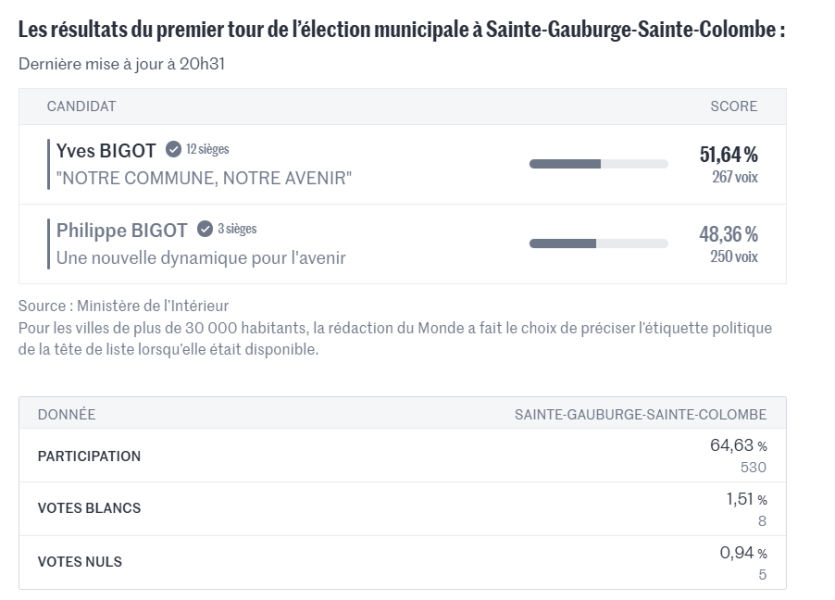Screen dimensions: 835x600
Task: Click the DONNÉE column header
Action: coord(66,413)
